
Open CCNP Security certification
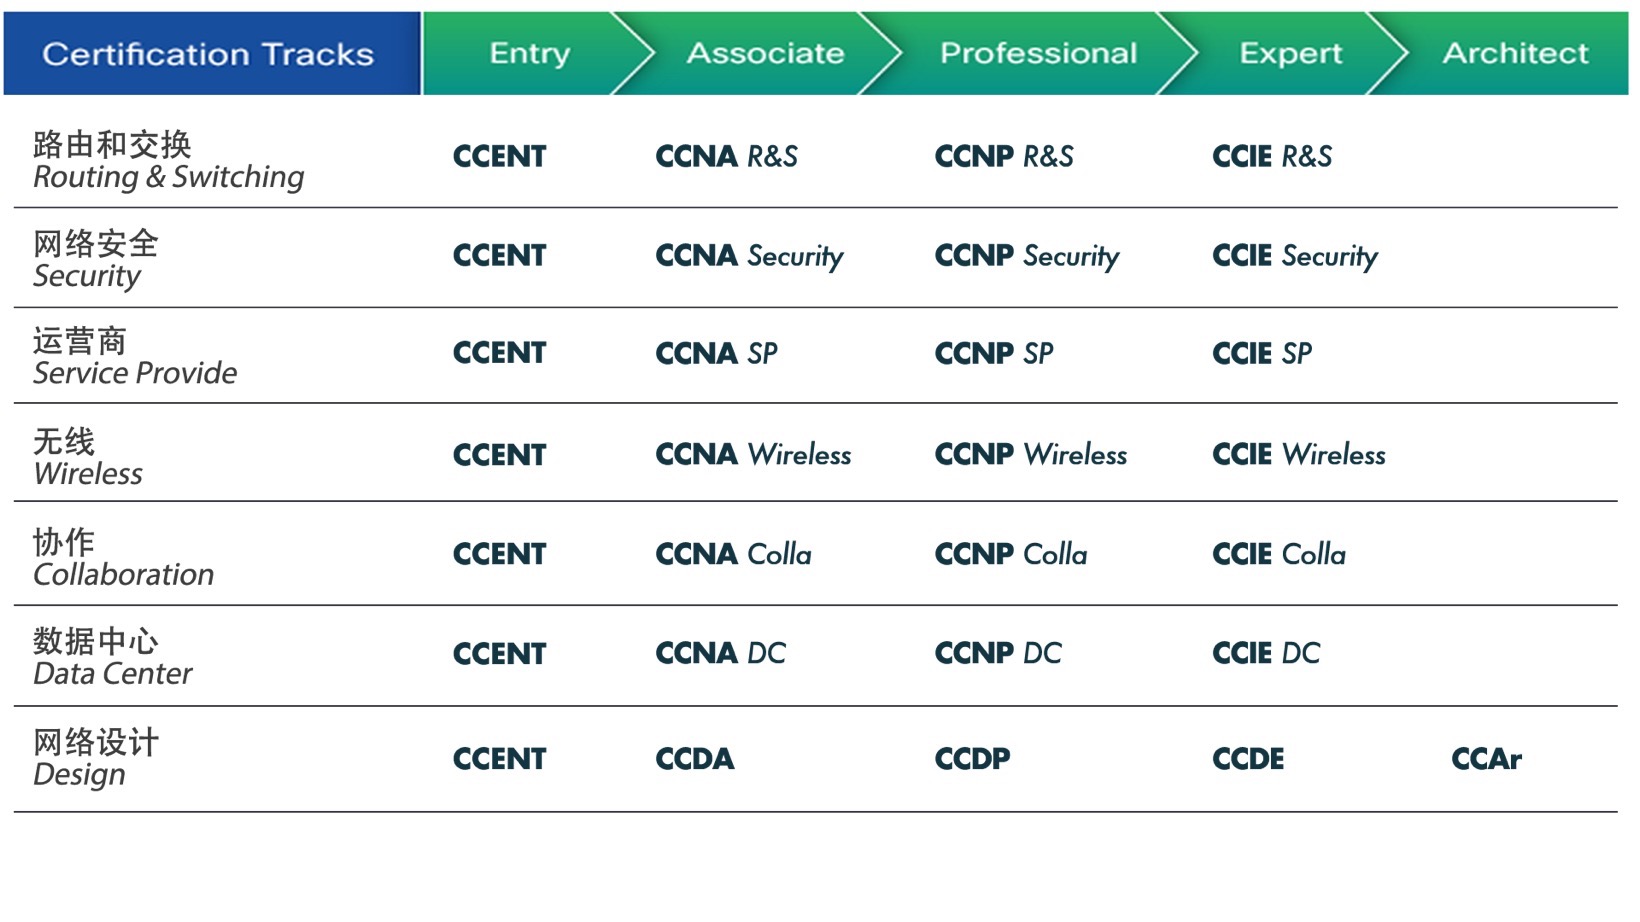point(1027,257)
